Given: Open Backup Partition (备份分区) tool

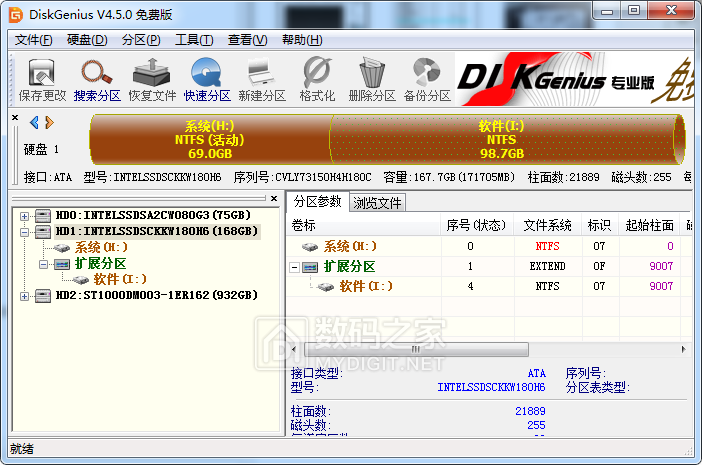Looking at the screenshot, I should (x=427, y=80).
